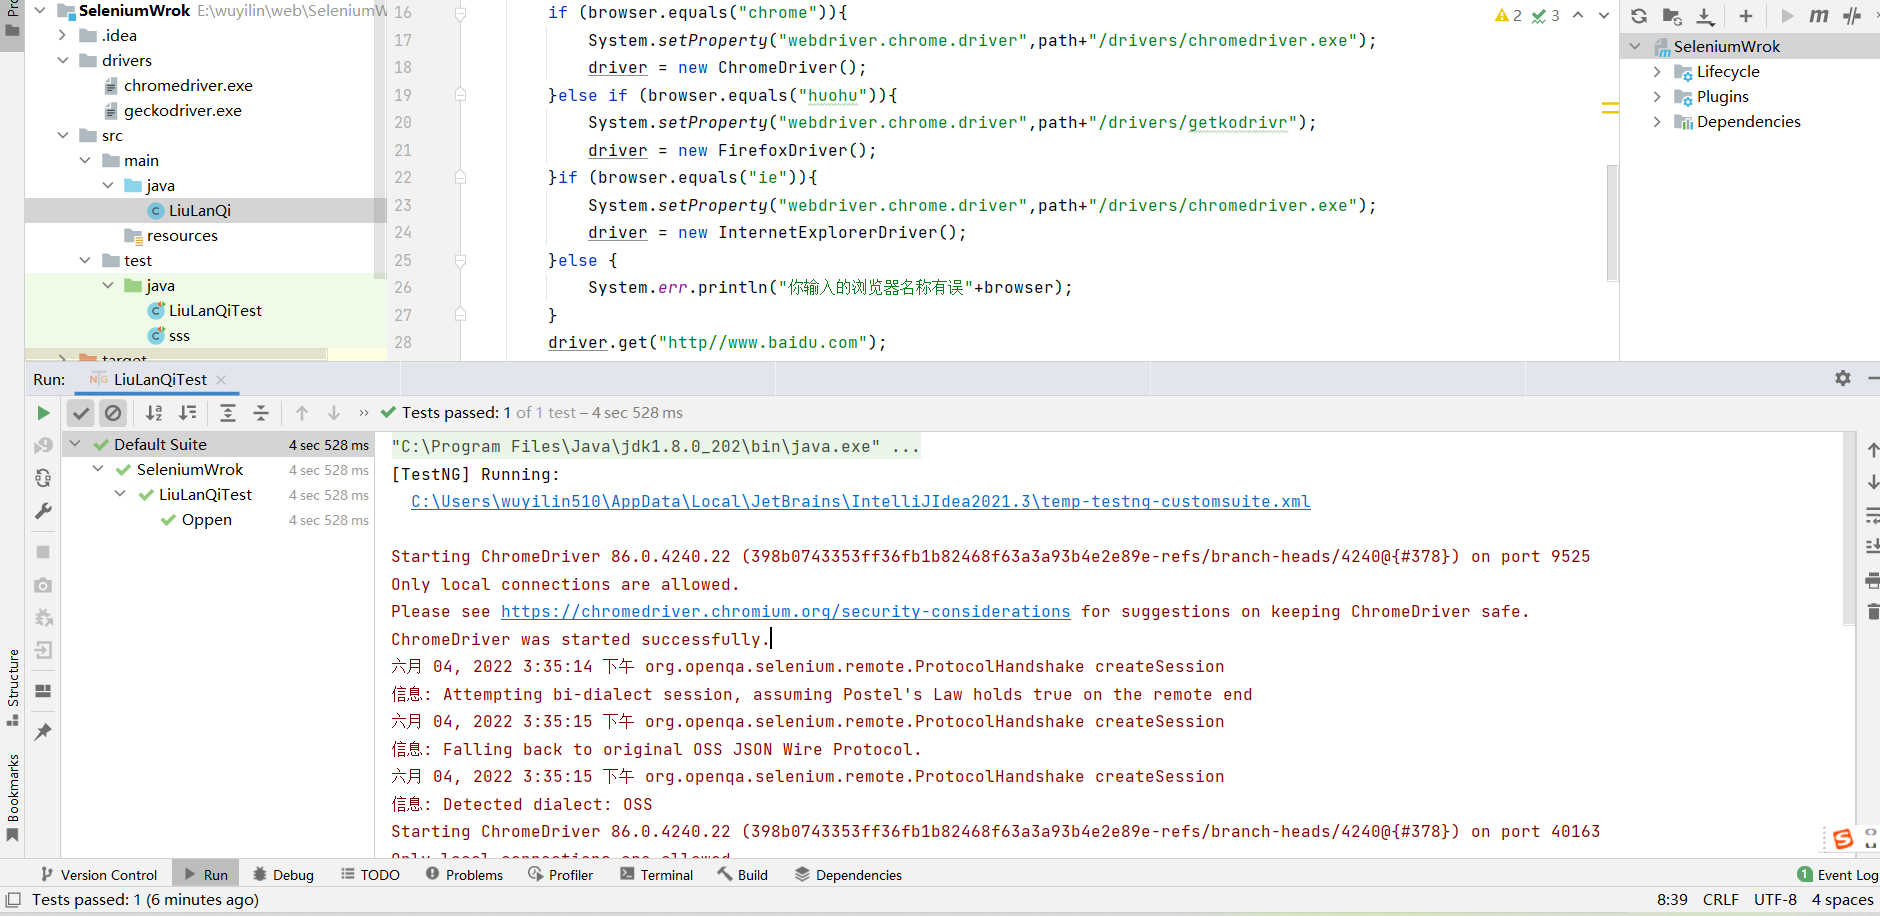Screen dimensions: 1880x916
Task: Click typo indicator showing 3
Action: click(1546, 16)
